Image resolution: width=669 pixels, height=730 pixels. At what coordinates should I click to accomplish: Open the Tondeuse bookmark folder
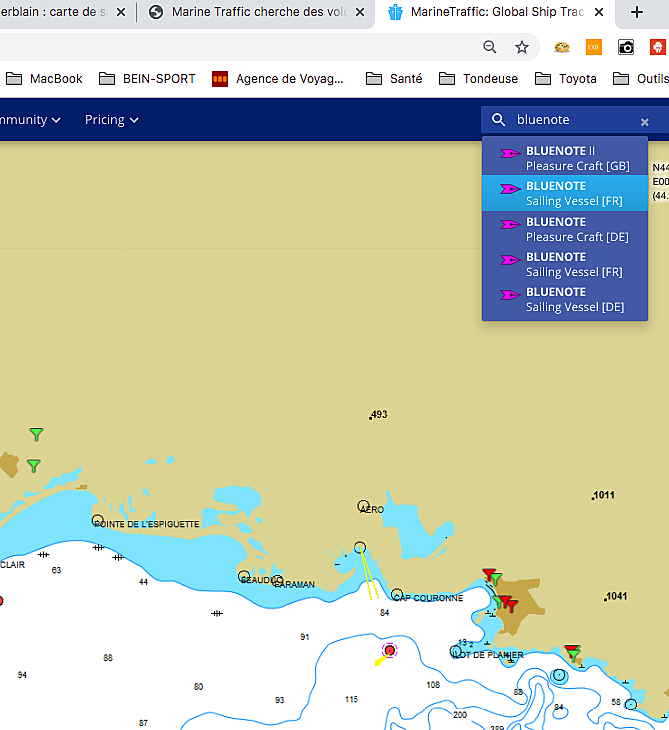click(478, 79)
